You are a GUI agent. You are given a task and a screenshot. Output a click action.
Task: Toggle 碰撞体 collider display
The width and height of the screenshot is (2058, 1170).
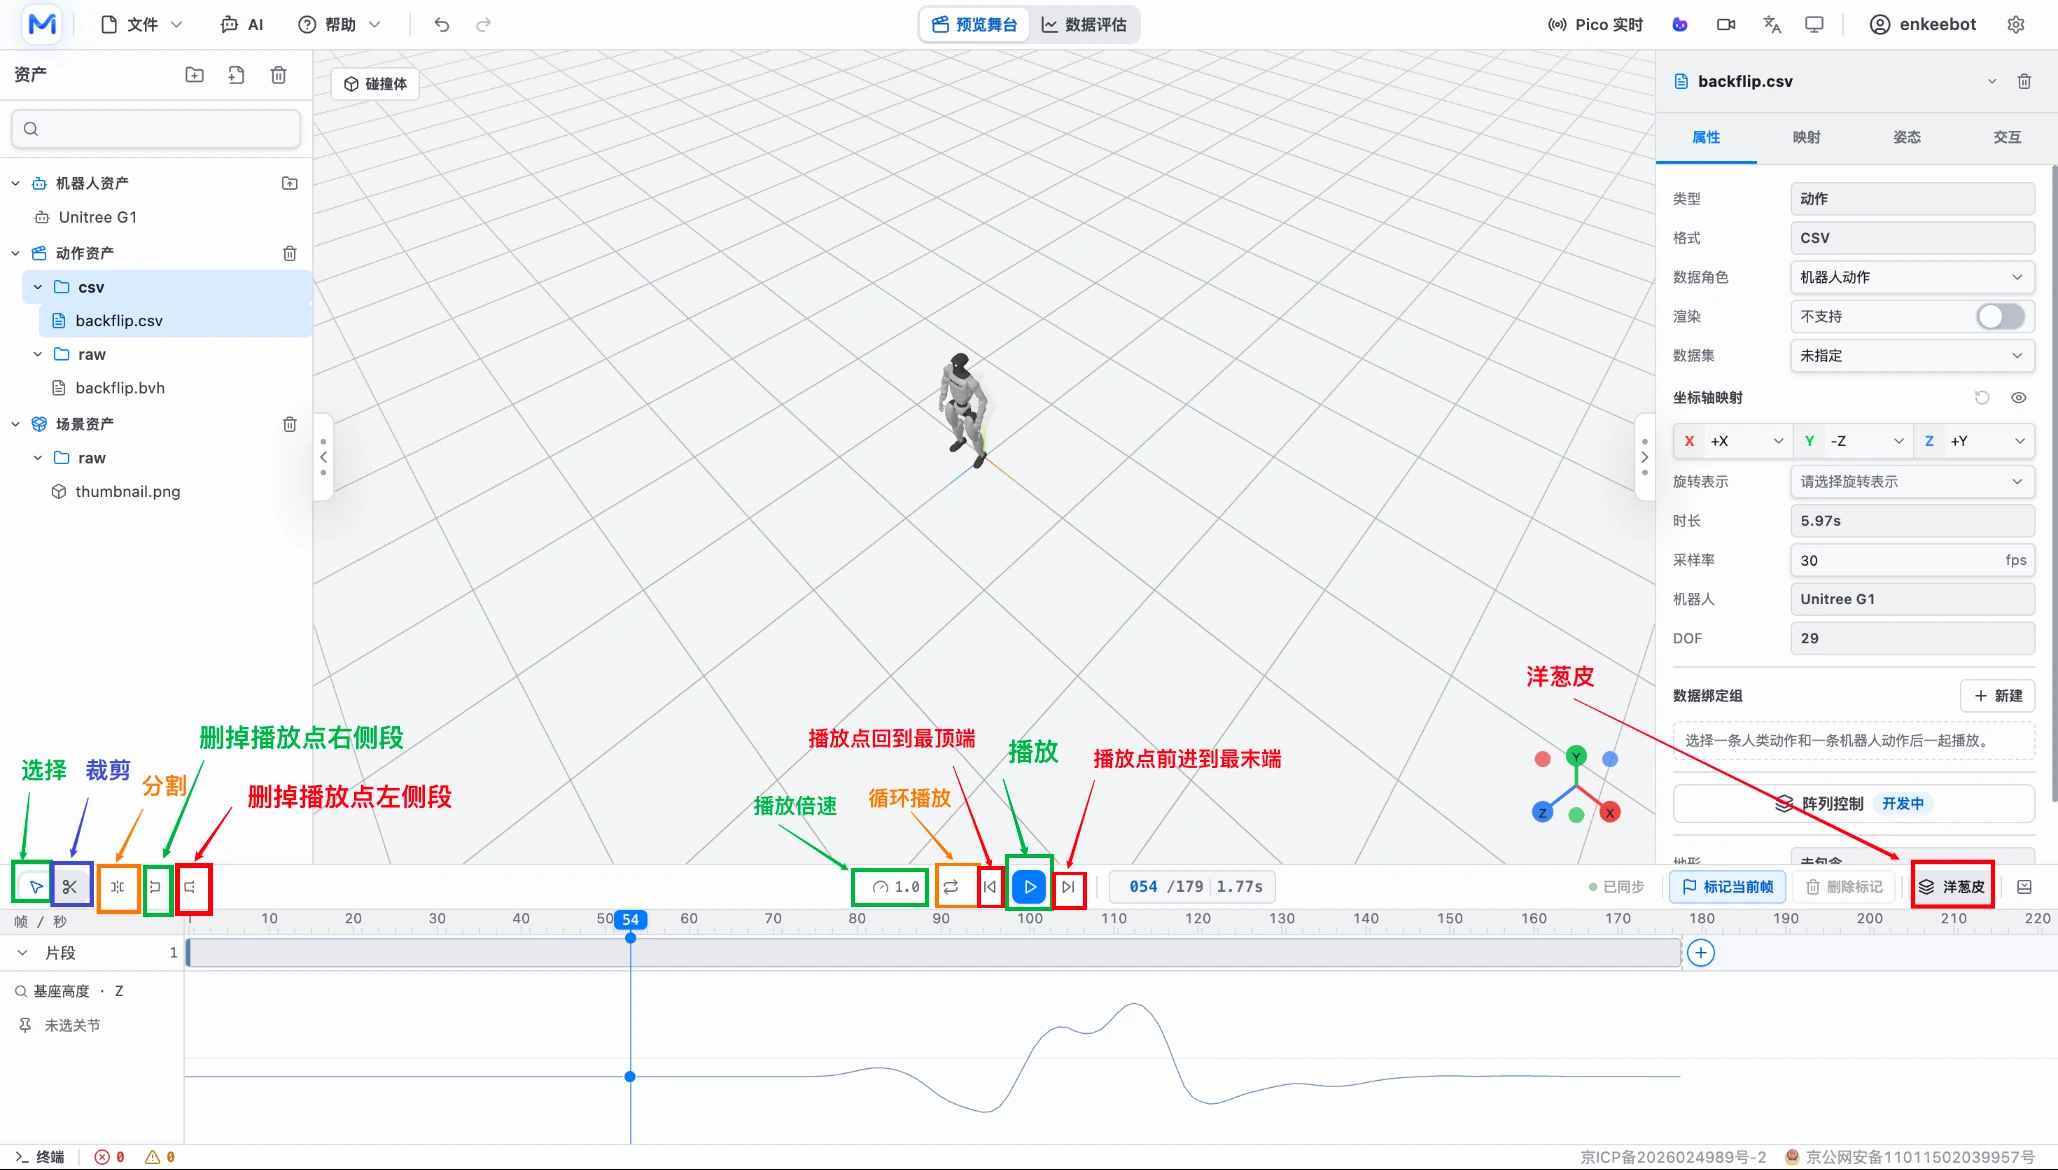click(x=375, y=84)
